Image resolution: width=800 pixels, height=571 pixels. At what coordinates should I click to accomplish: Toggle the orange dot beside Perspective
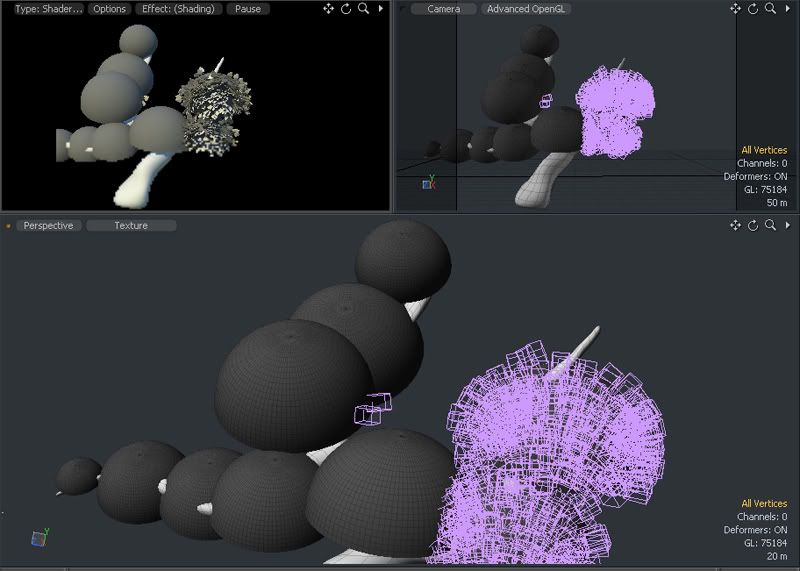tap(9, 226)
